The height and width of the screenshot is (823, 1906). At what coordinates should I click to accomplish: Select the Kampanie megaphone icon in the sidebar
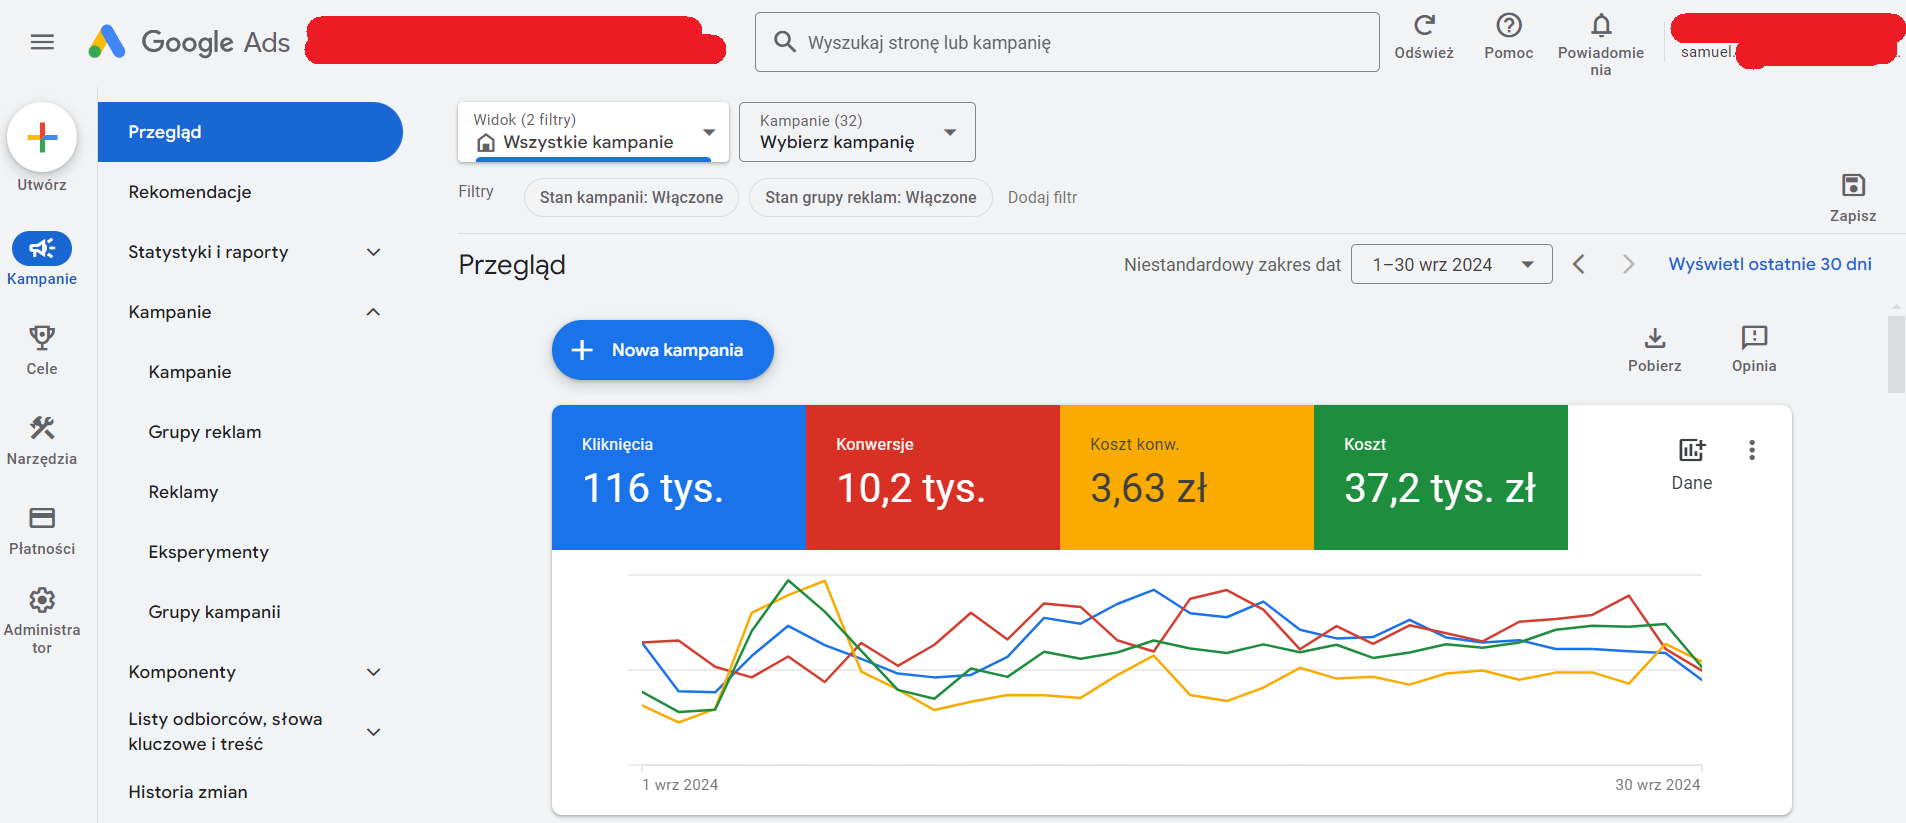(42, 248)
